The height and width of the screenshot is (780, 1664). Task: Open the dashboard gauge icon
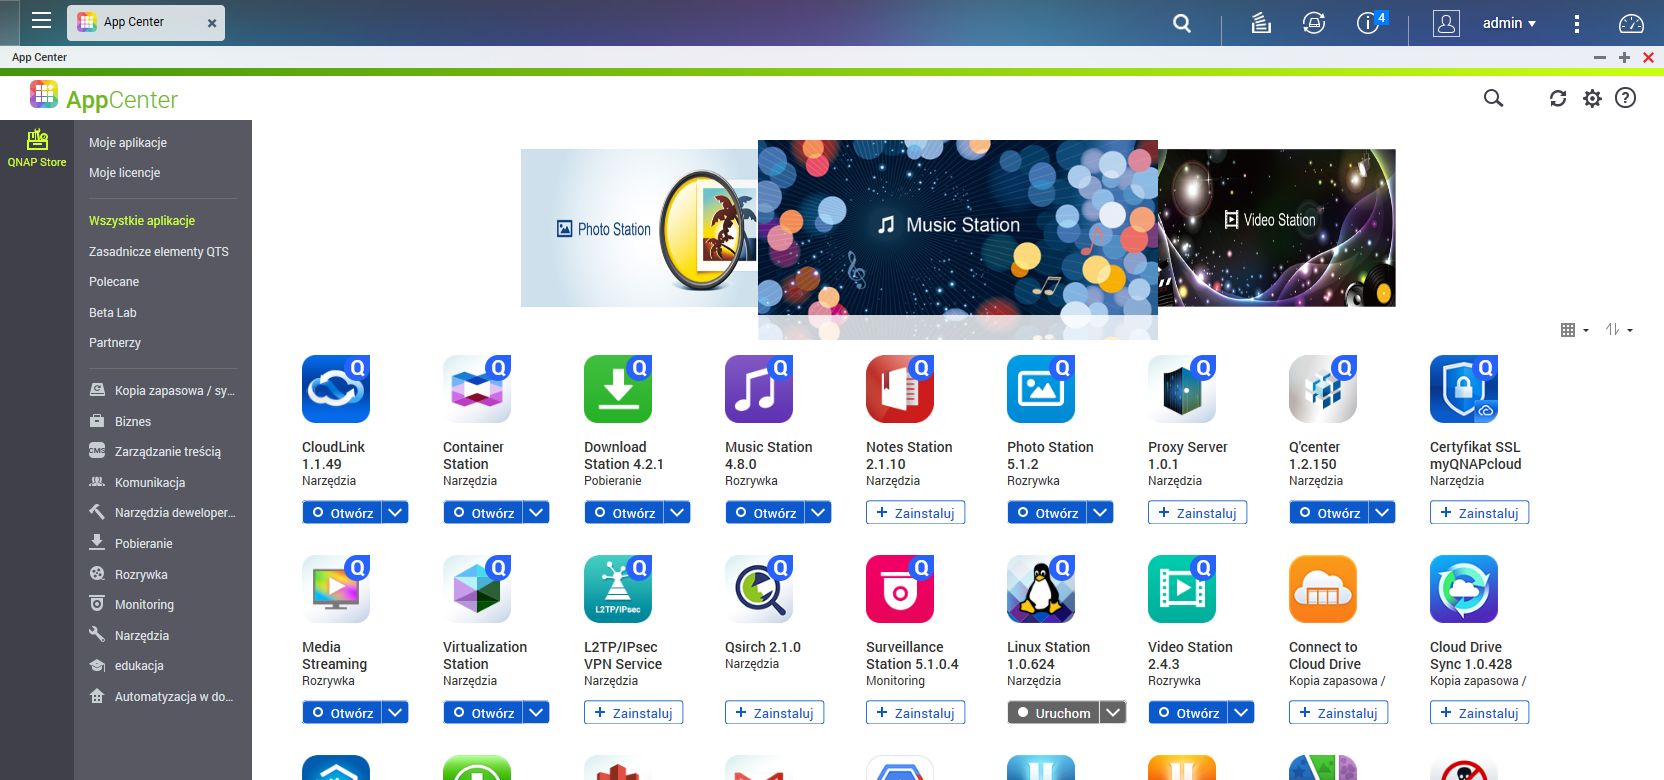pos(1631,23)
